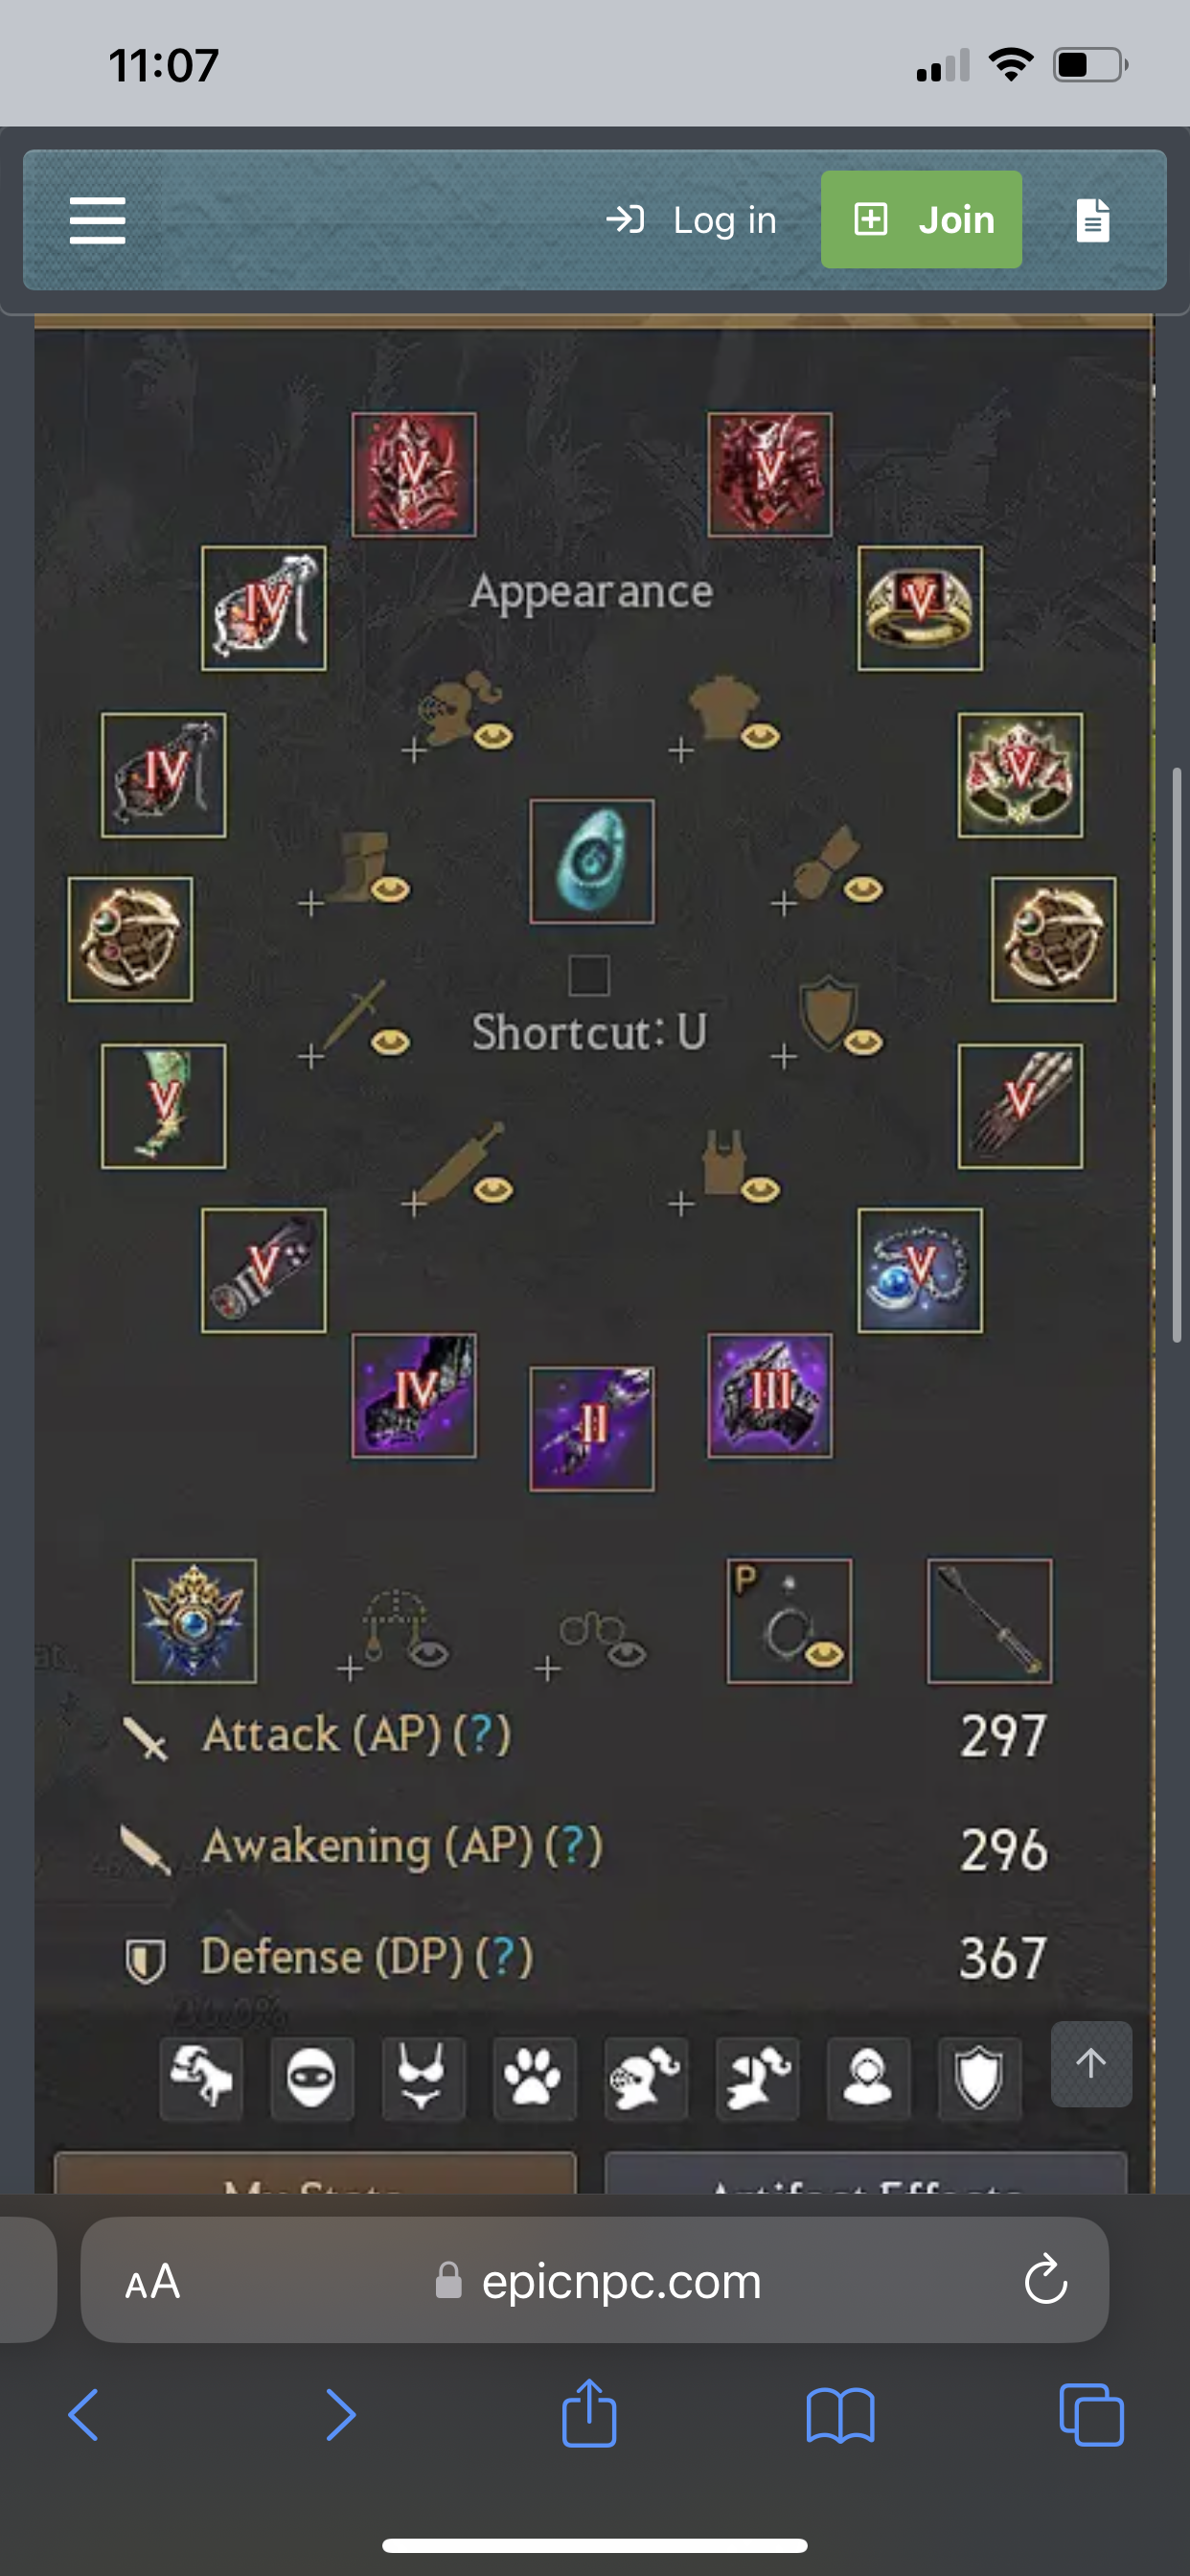
Task: Tap the clawed gloves gear slot
Action: pyautogui.click(x=1020, y=1106)
